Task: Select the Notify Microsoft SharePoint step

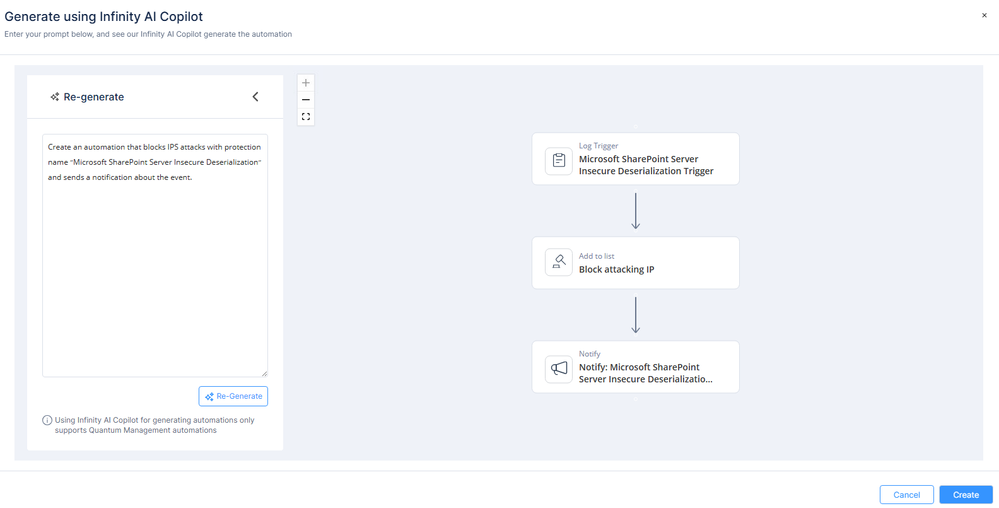Action: [646, 373]
